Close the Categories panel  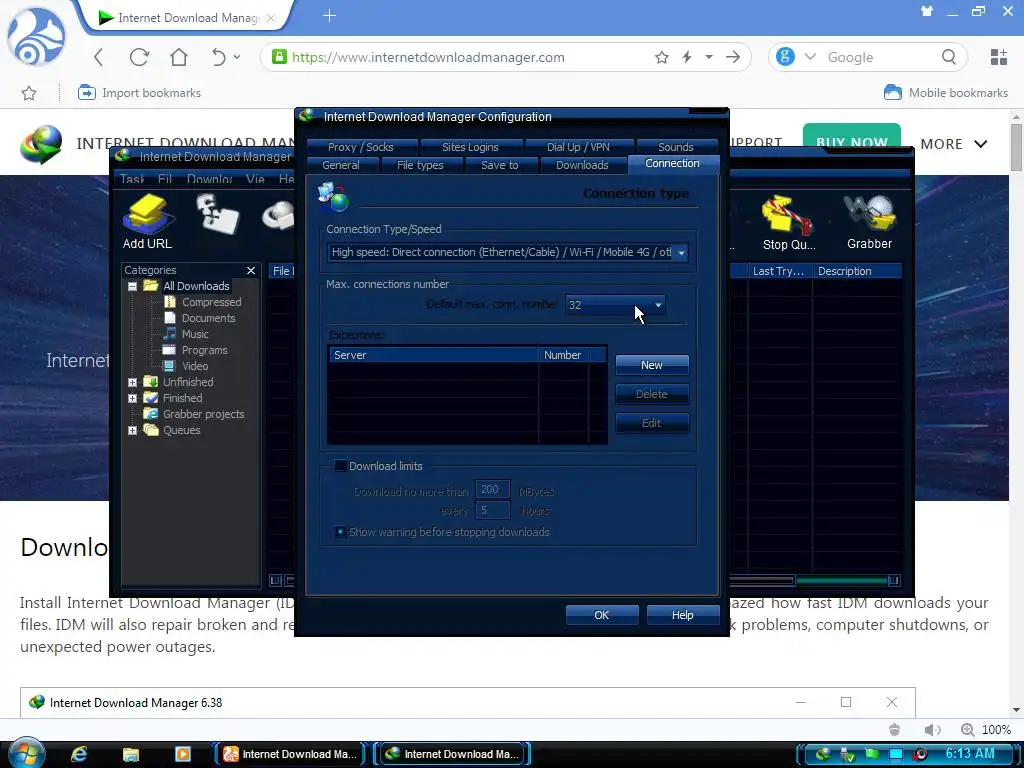pos(251,270)
